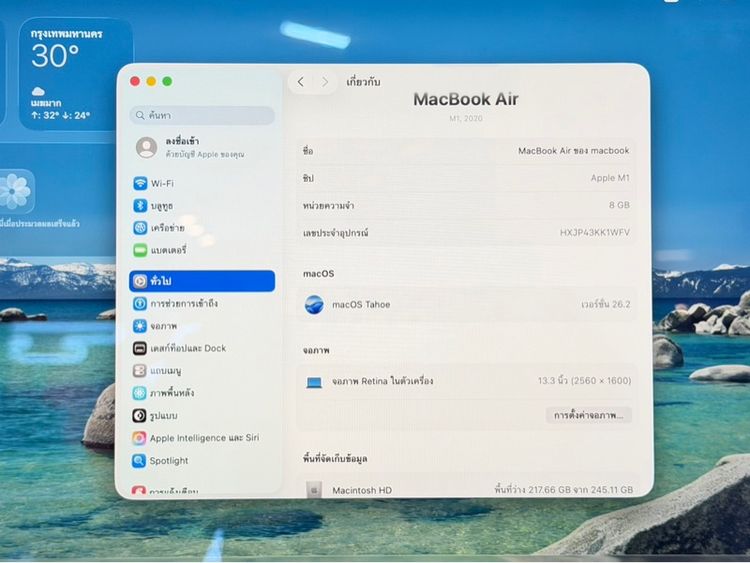Click the เลขประจำอุปกรณ์ (serial number) label

click(335, 233)
